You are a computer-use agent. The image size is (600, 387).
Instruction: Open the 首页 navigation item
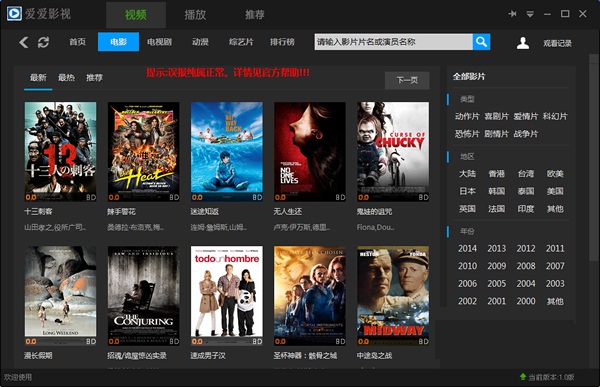(x=77, y=42)
